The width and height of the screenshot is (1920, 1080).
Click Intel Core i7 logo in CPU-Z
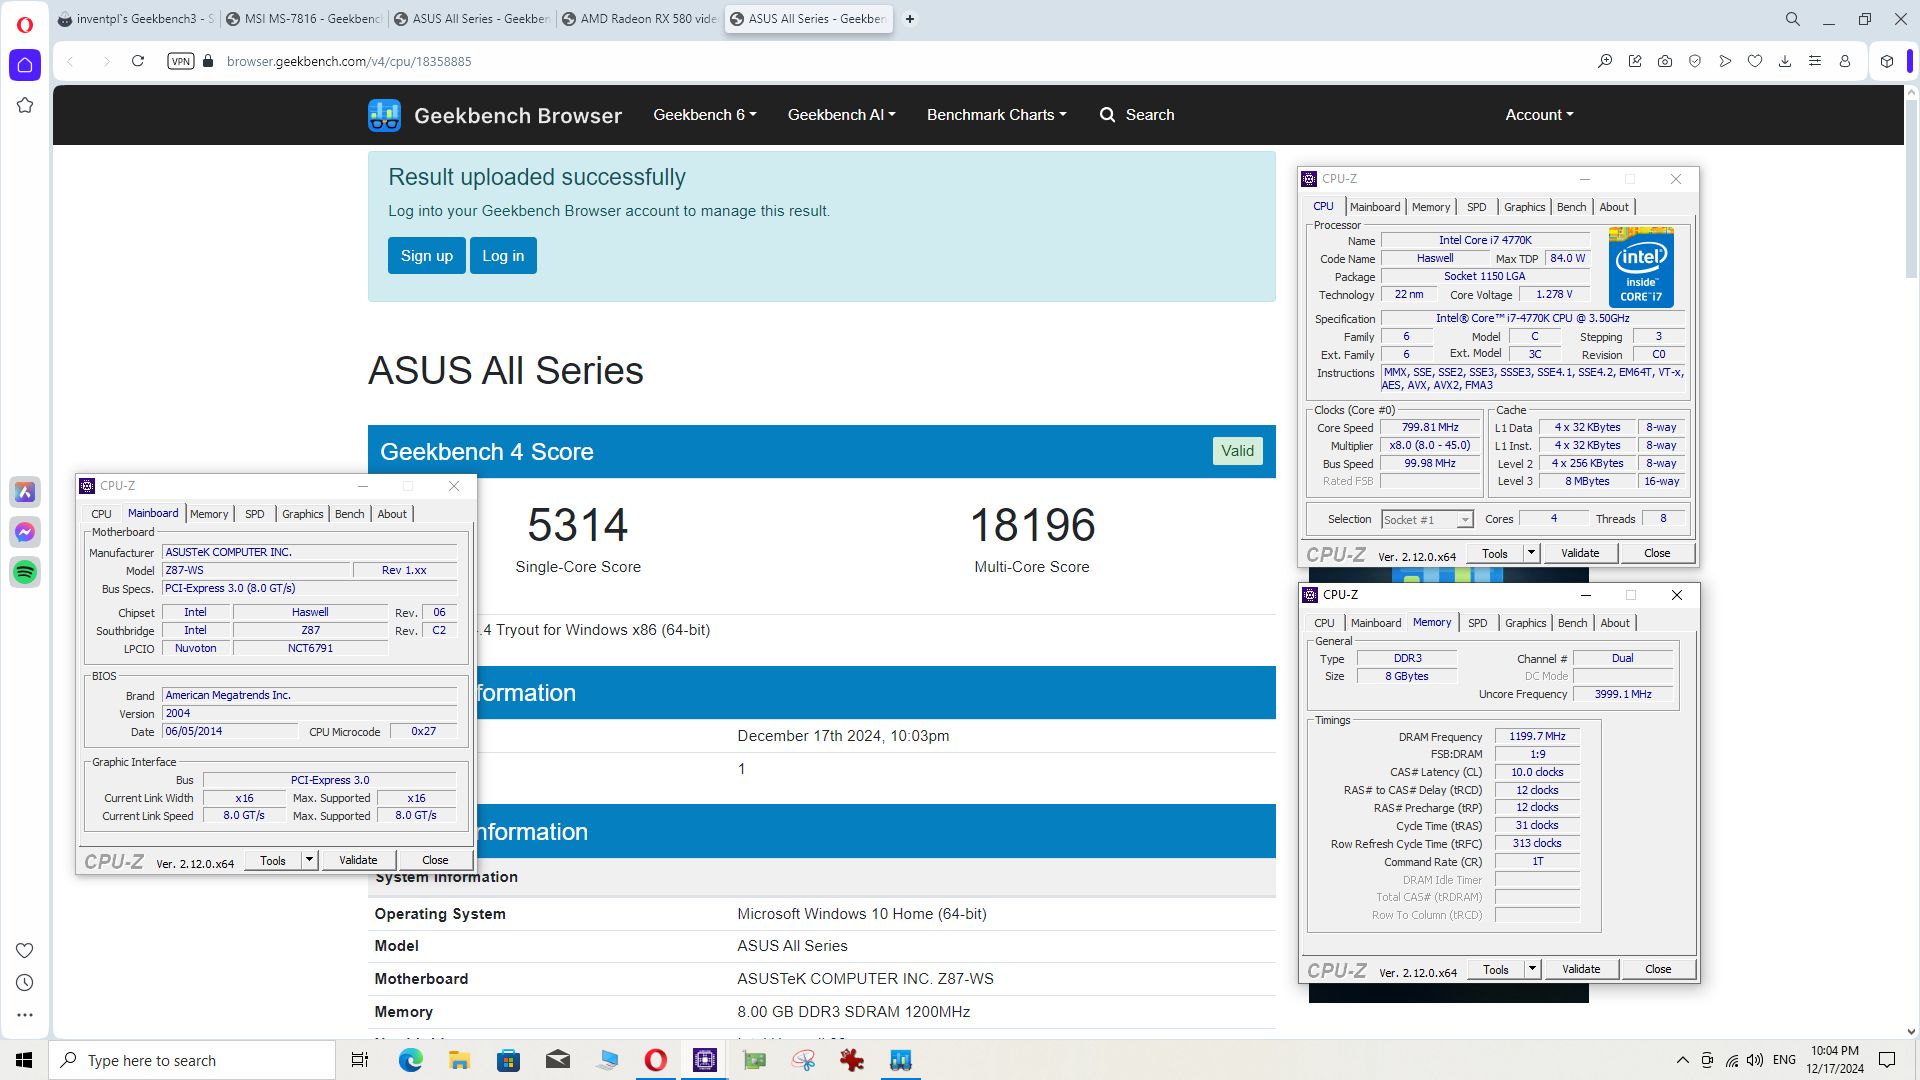pos(1641,267)
